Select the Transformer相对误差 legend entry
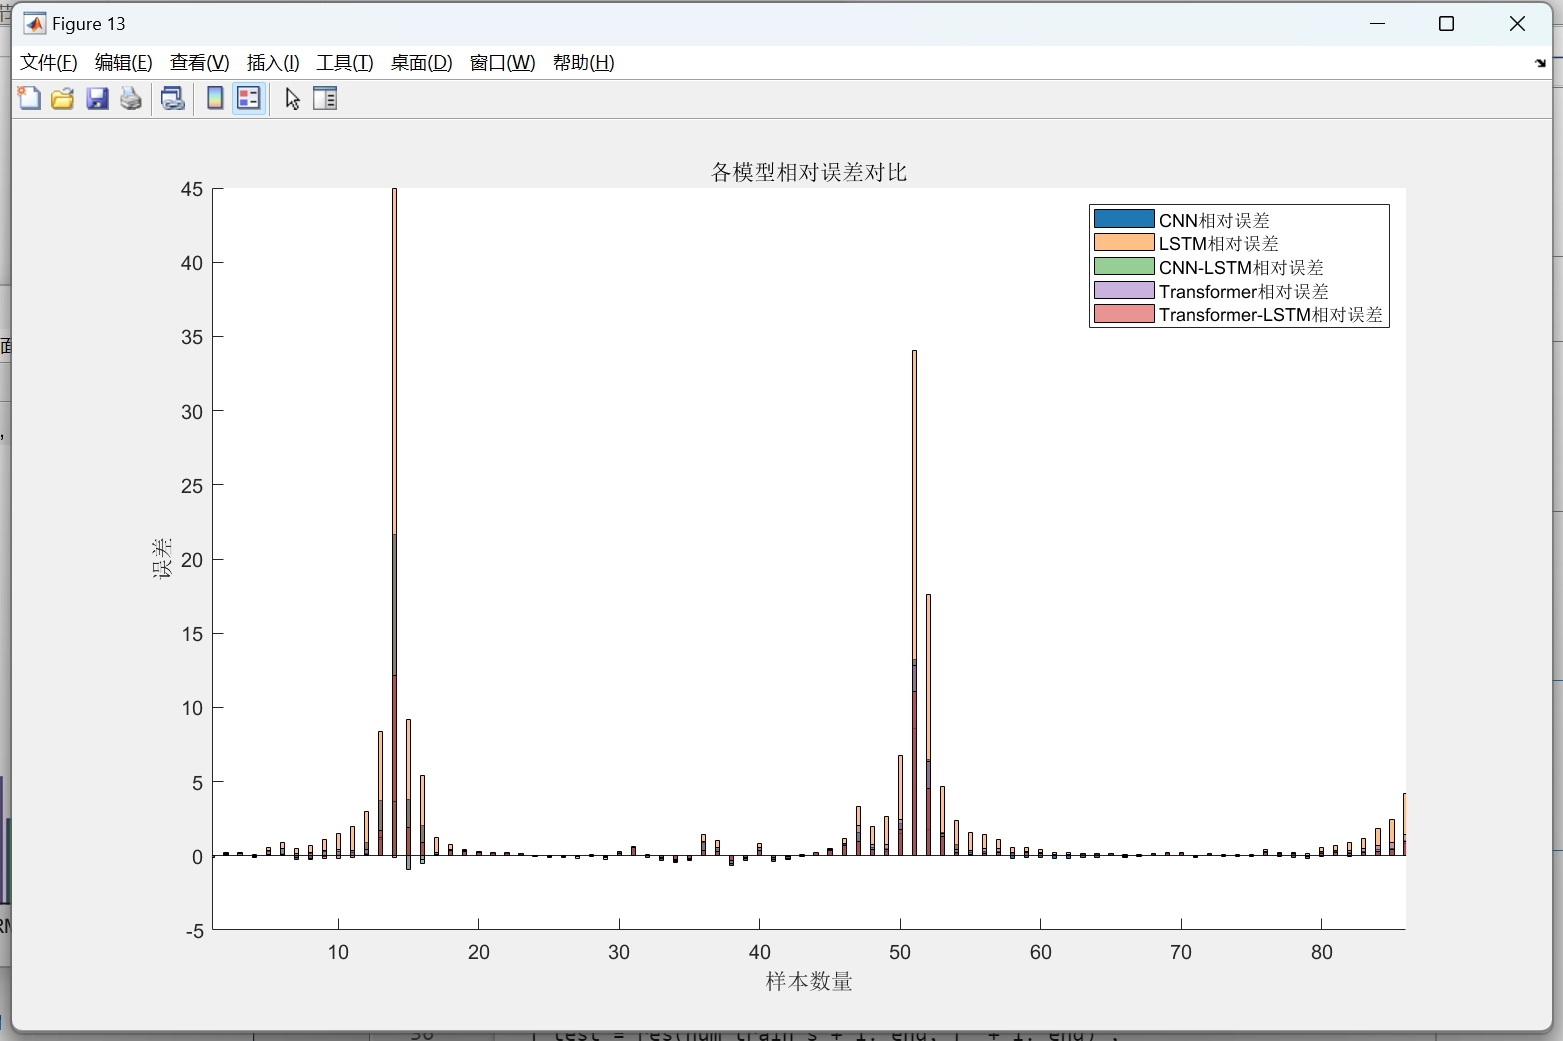This screenshot has height=1041, width=1563. click(x=1245, y=291)
